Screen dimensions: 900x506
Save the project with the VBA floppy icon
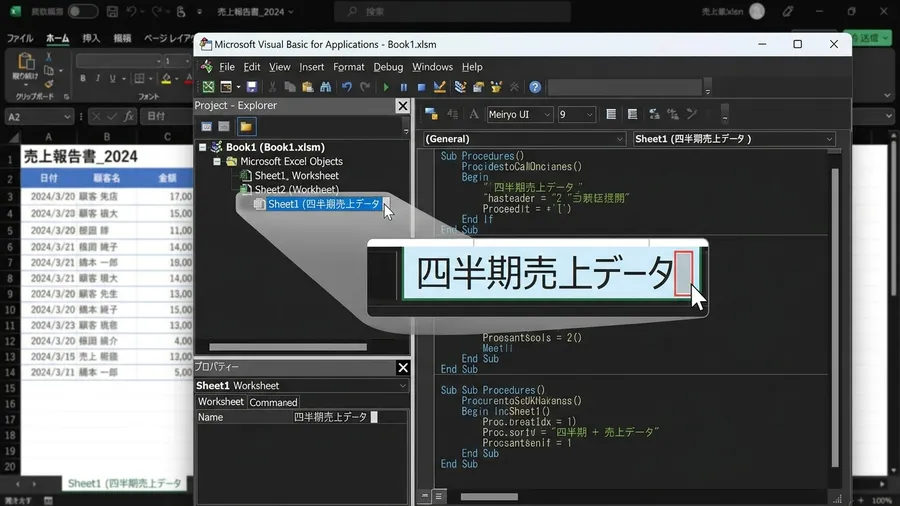pos(251,87)
